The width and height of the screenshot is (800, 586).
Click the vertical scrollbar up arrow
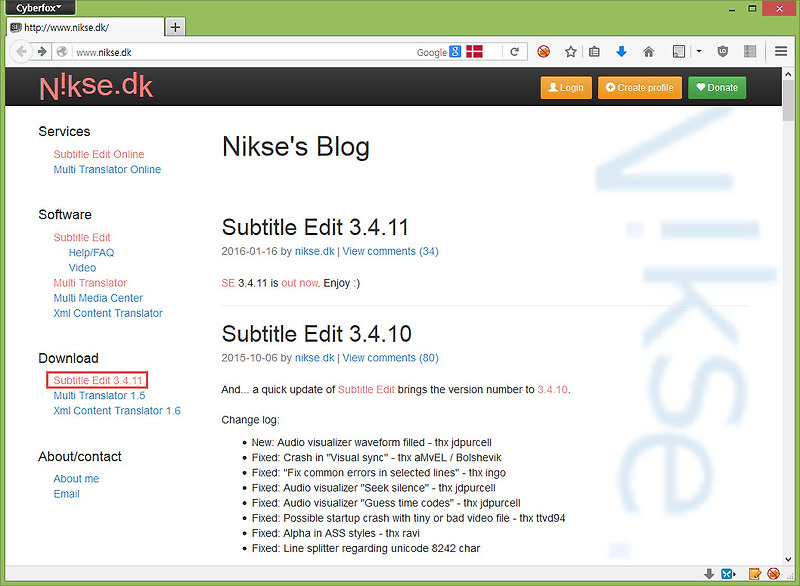788,74
